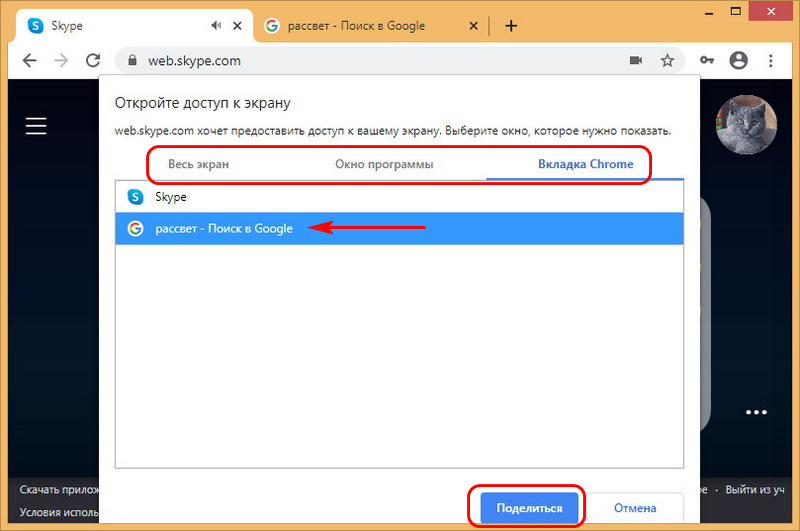This screenshot has width=800, height=531.
Task: Open the Skype three-dots more options
Action: click(x=756, y=412)
